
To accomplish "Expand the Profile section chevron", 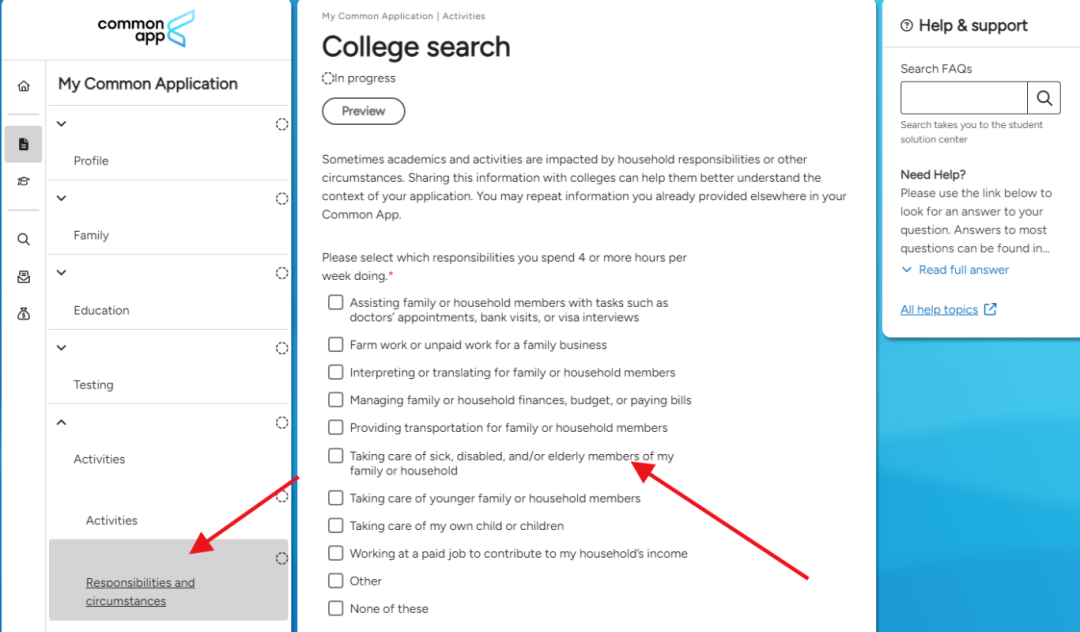I will [x=61, y=124].
